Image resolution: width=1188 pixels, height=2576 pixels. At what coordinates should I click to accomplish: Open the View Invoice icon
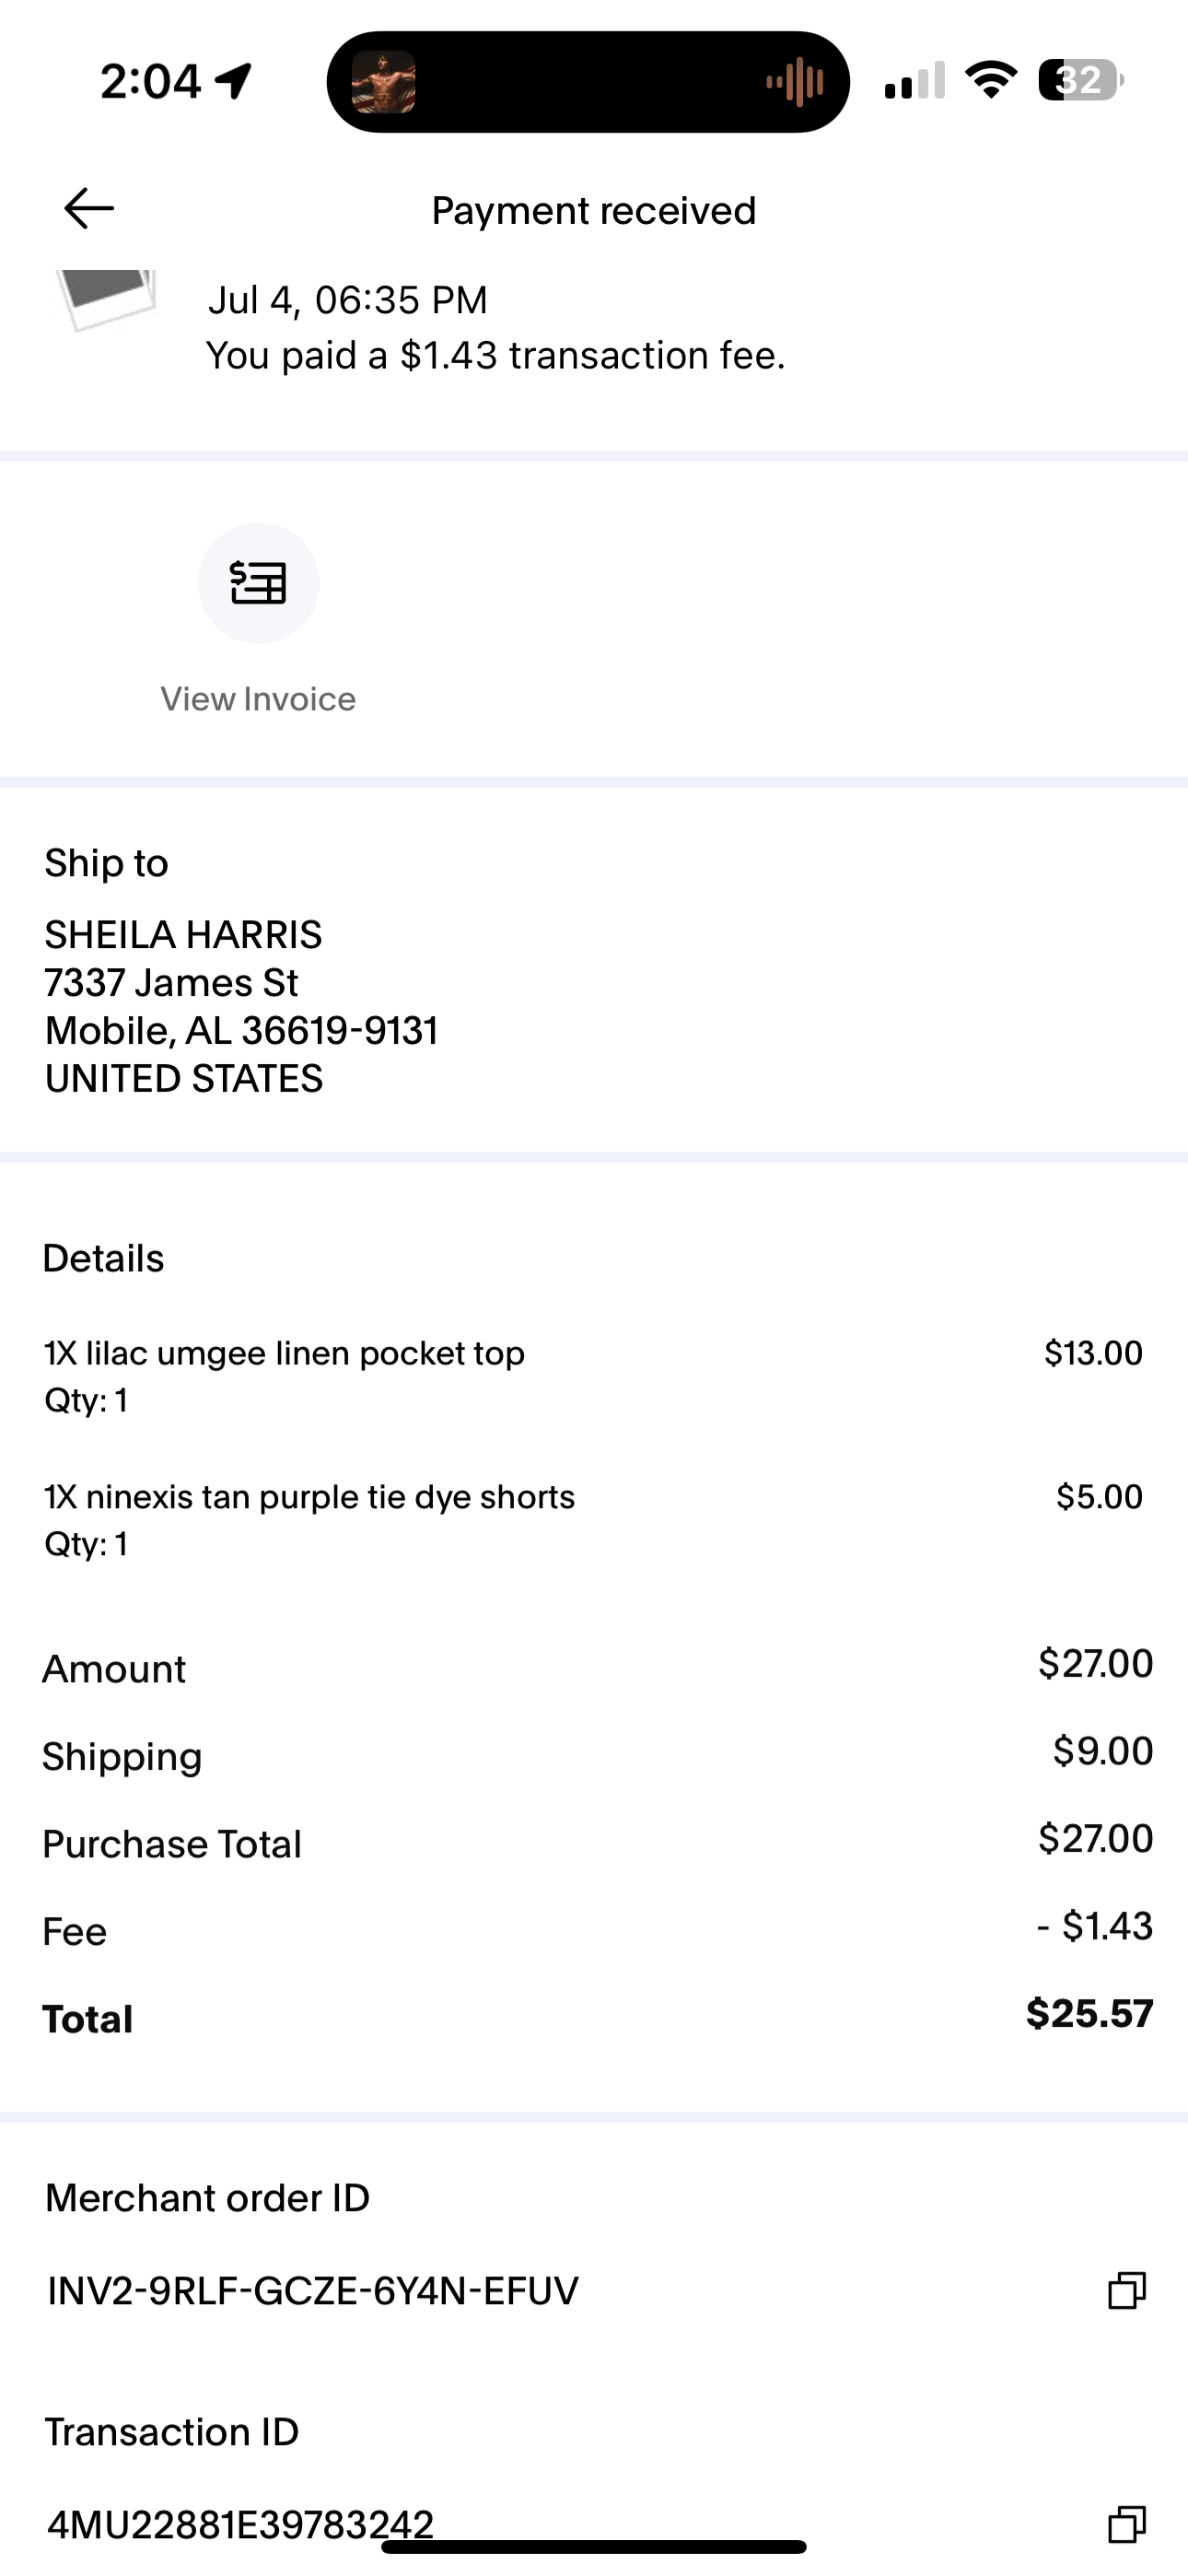point(258,583)
